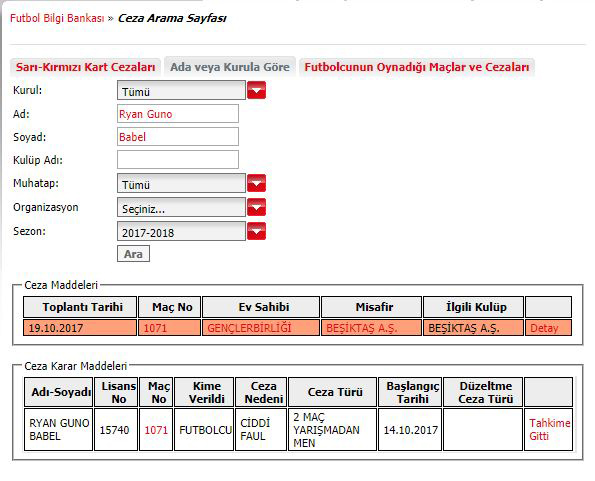Open Futbol Bilgi Bankası breadcrumb link
The width and height of the screenshot is (595, 481).
tap(57, 18)
